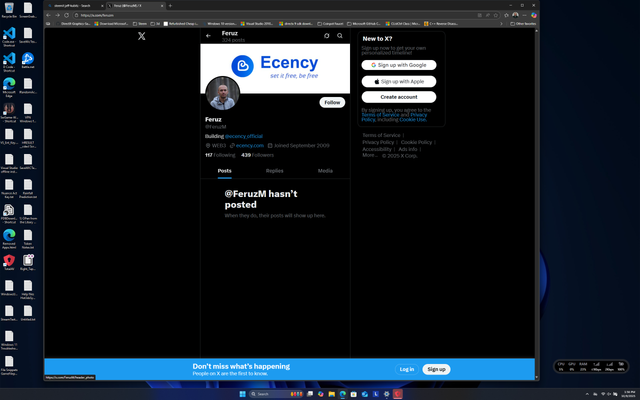640x400 pixels.
Task: Open the Edge profile avatar
Action: coord(516,15)
